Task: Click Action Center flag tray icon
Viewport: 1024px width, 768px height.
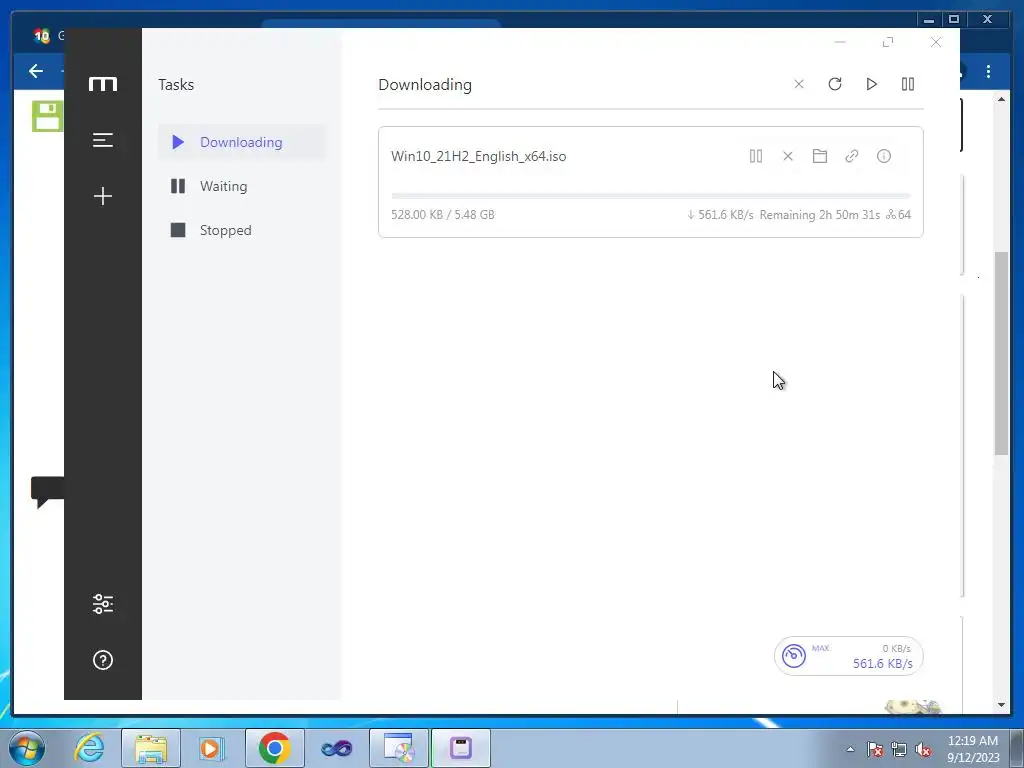Action: [875, 749]
